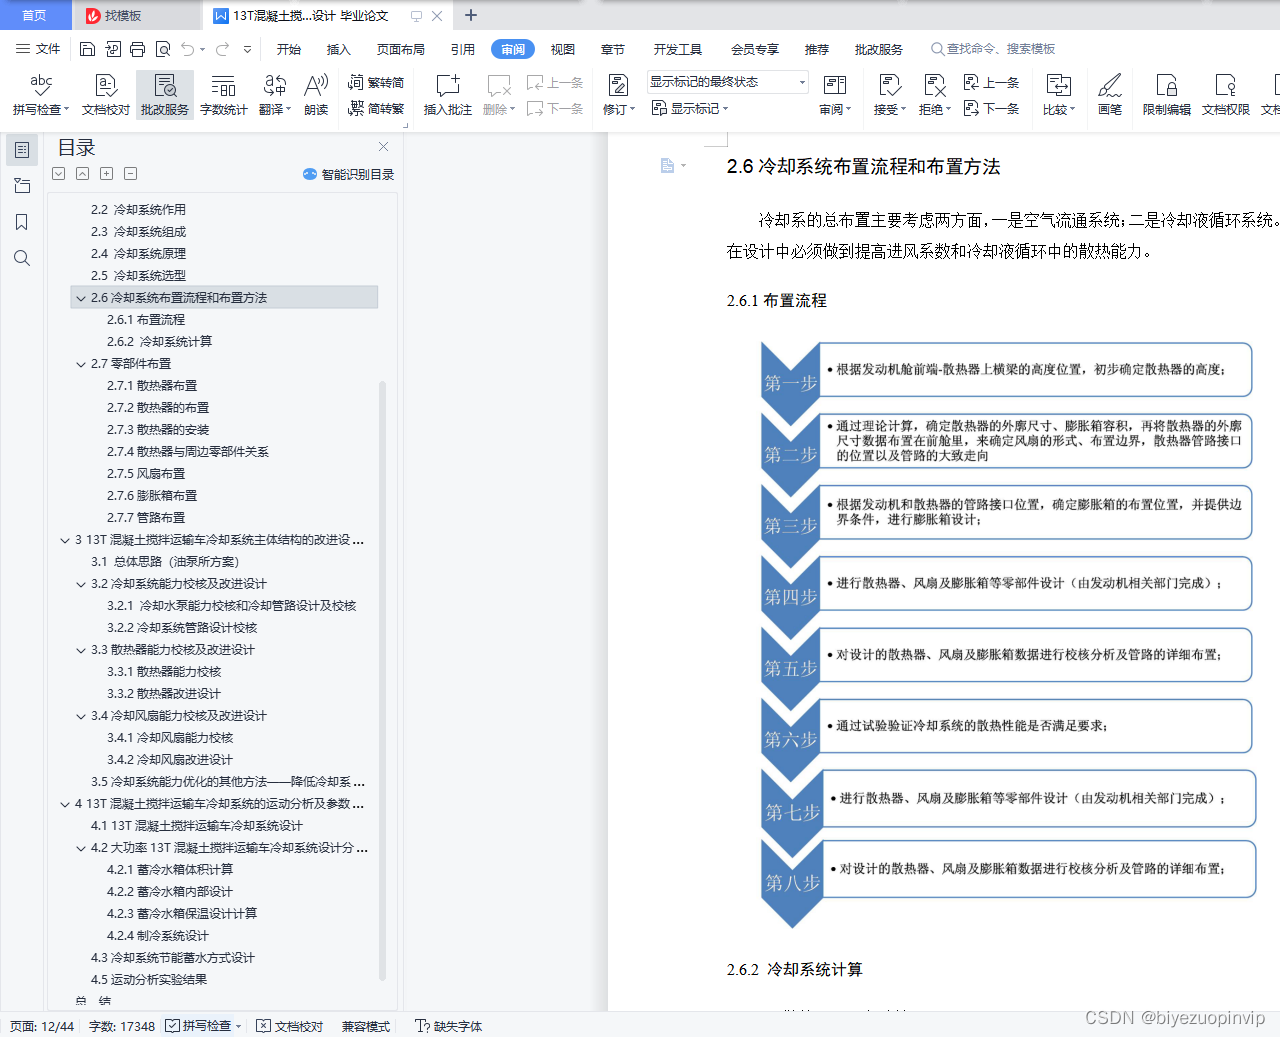
Task: Collapse the 3.4 冷却风扇能力校核及改进设计 node
Action: 81,716
